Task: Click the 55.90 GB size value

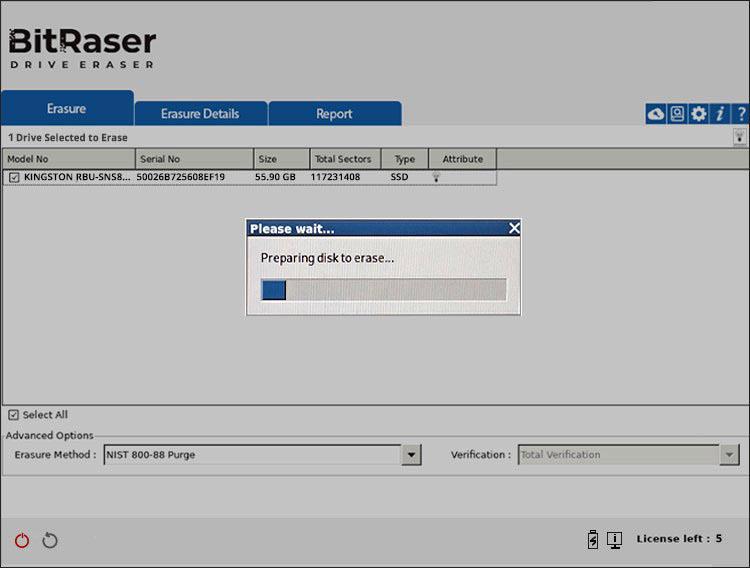Action: pyautogui.click(x=275, y=177)
